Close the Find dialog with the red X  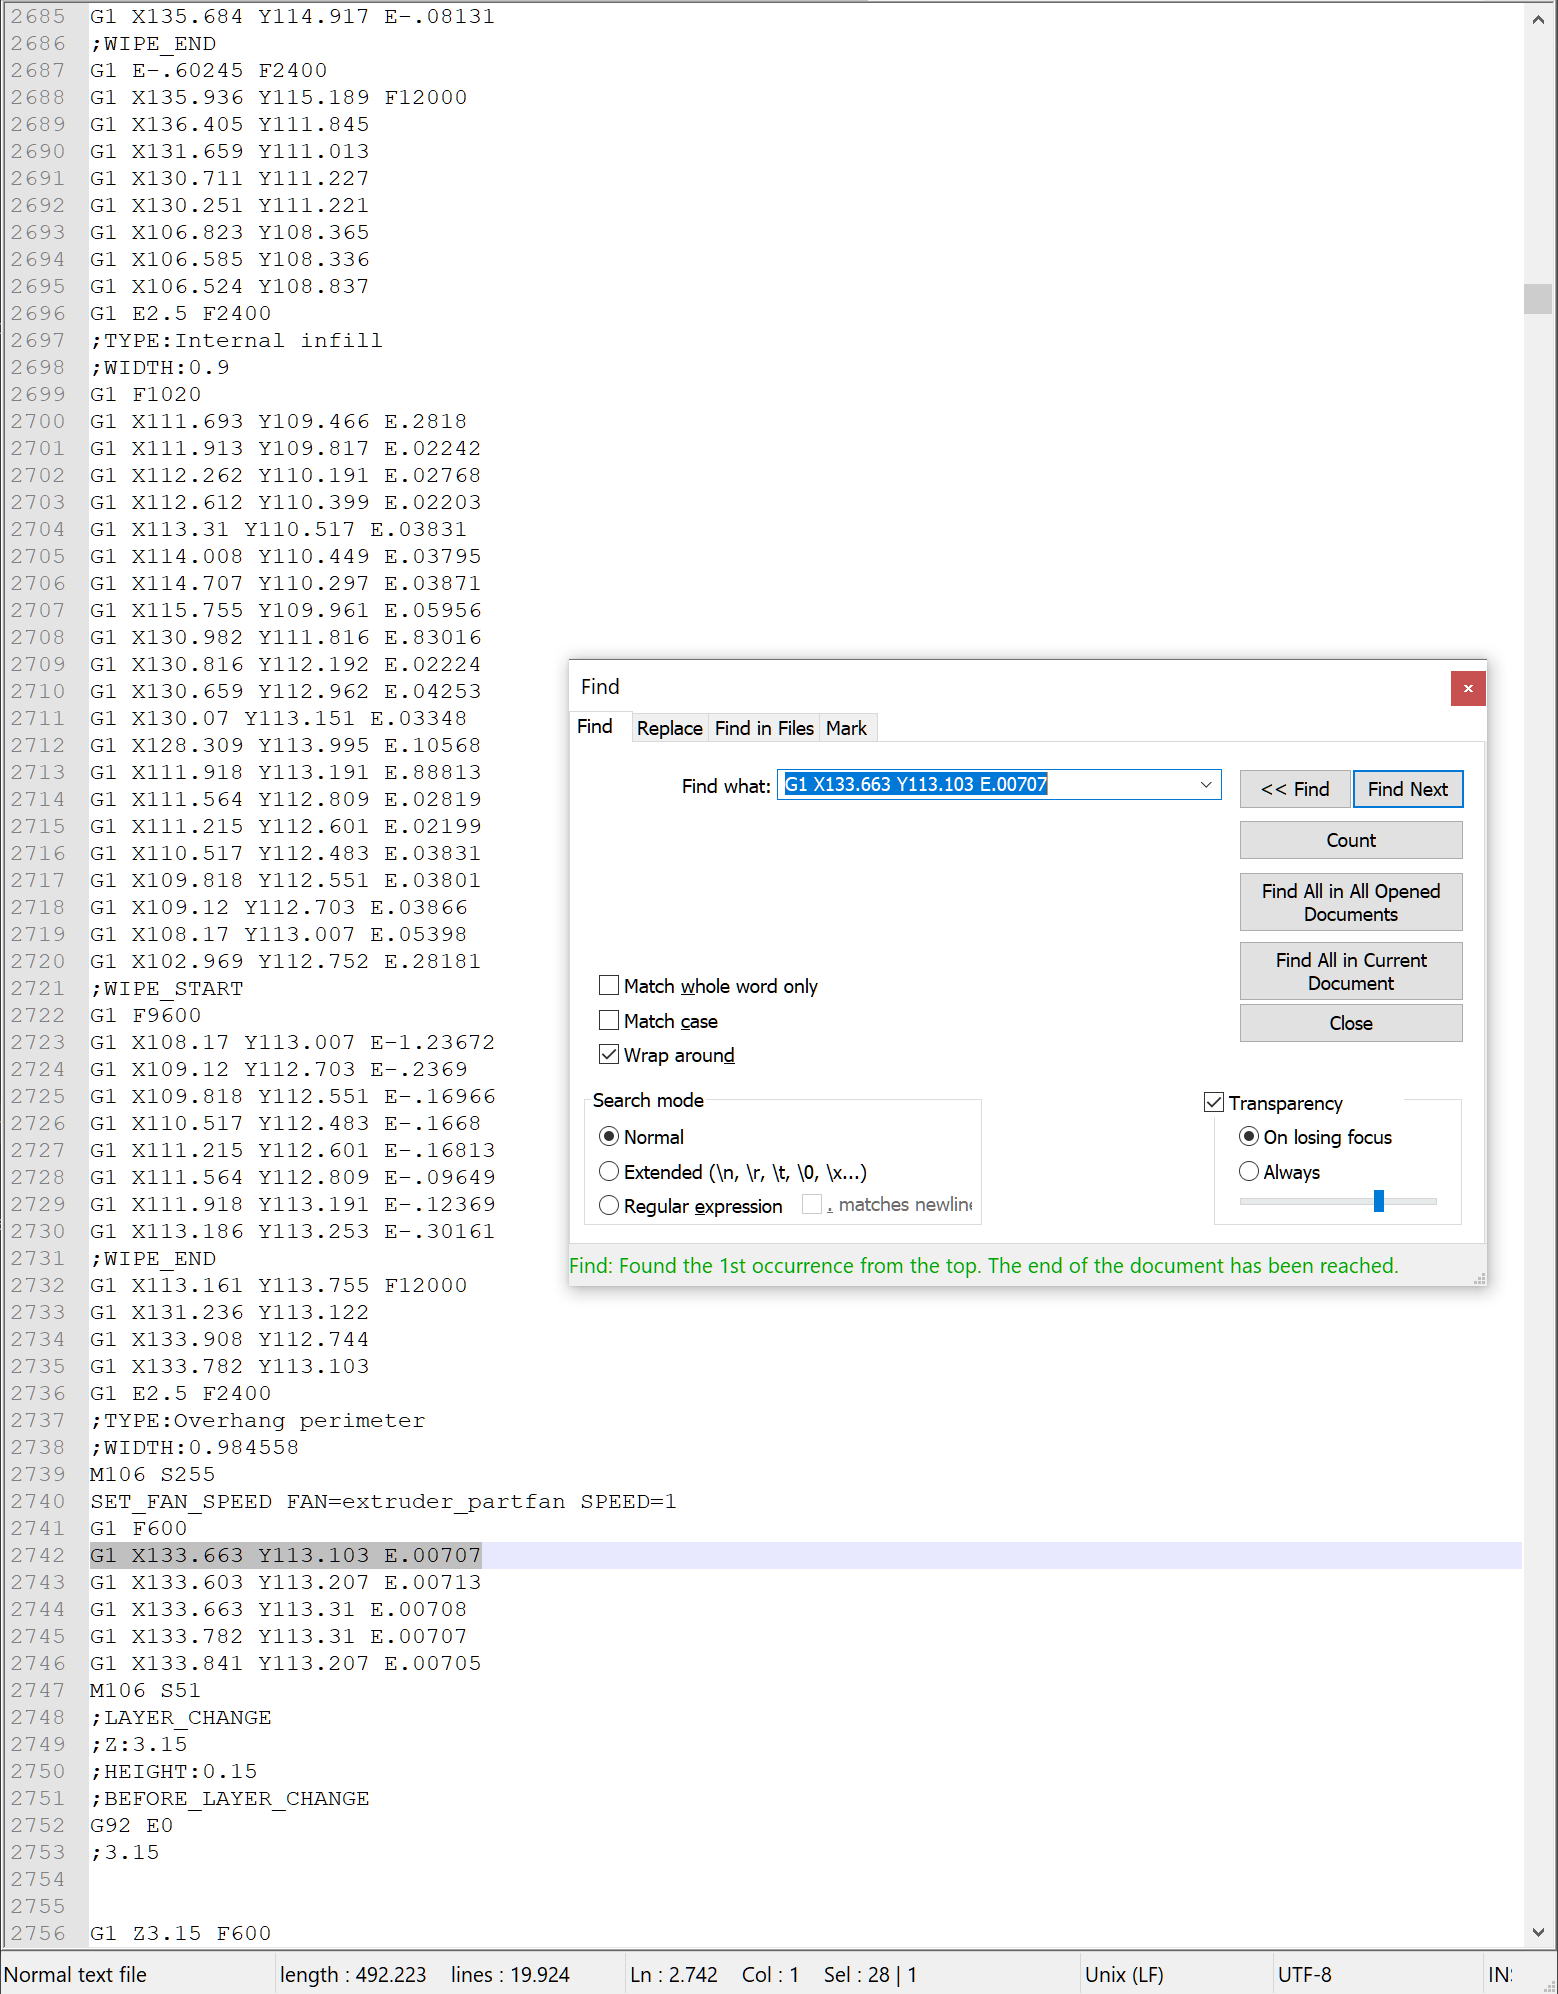pyautogui.click(x=1467, y=688)
